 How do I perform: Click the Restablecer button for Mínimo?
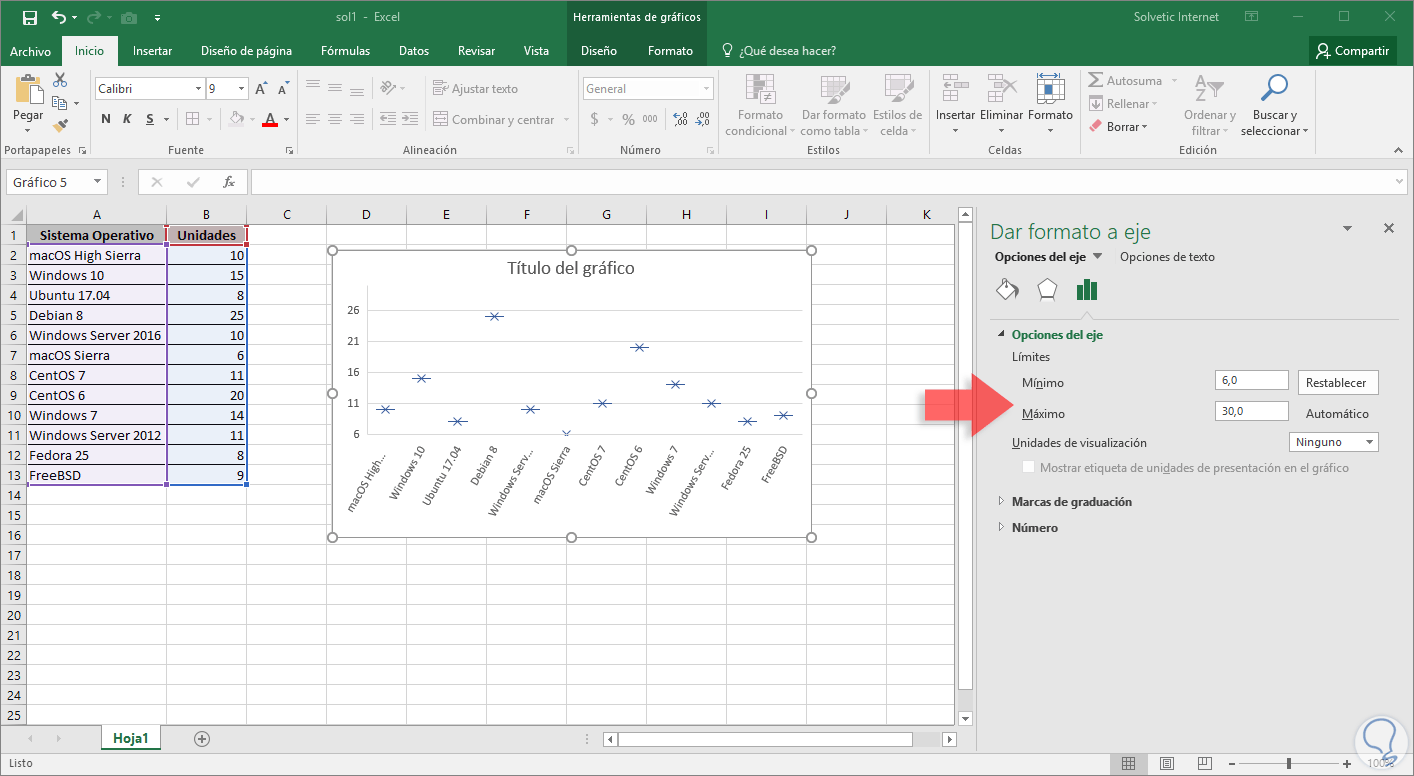pyautogui.click(x=1337, y=382)
